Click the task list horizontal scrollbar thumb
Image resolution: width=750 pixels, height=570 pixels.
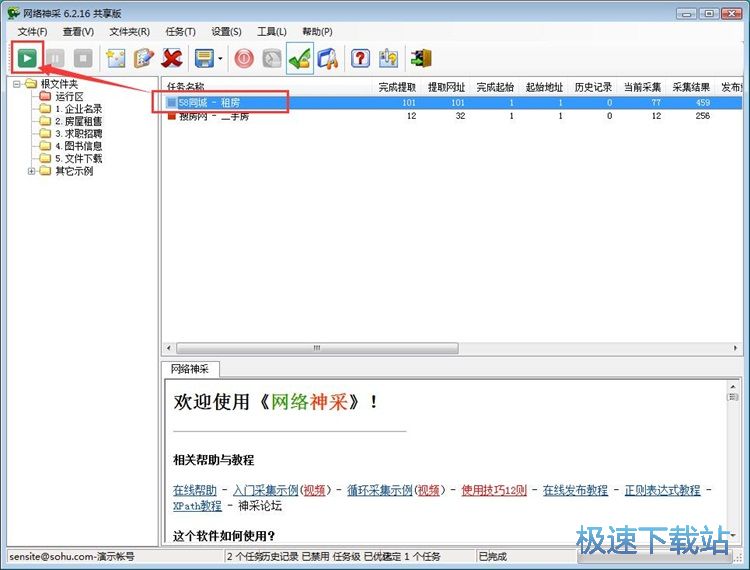click(317, 348)
